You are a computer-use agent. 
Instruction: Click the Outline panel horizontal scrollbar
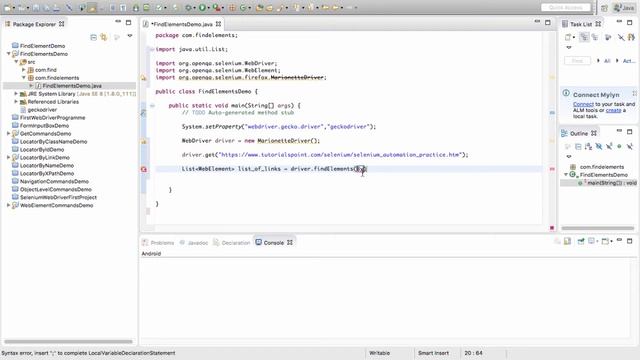click(598, 228)
